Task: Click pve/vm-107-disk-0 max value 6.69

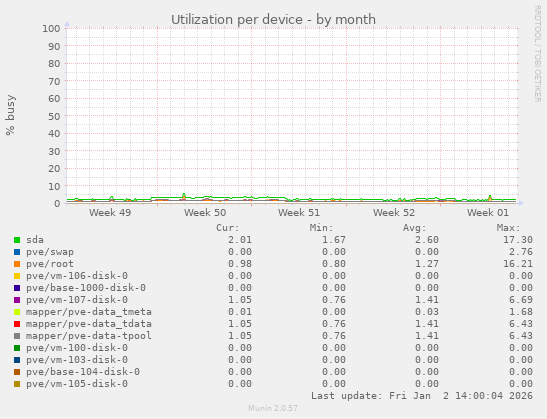Action: point(520,300)
